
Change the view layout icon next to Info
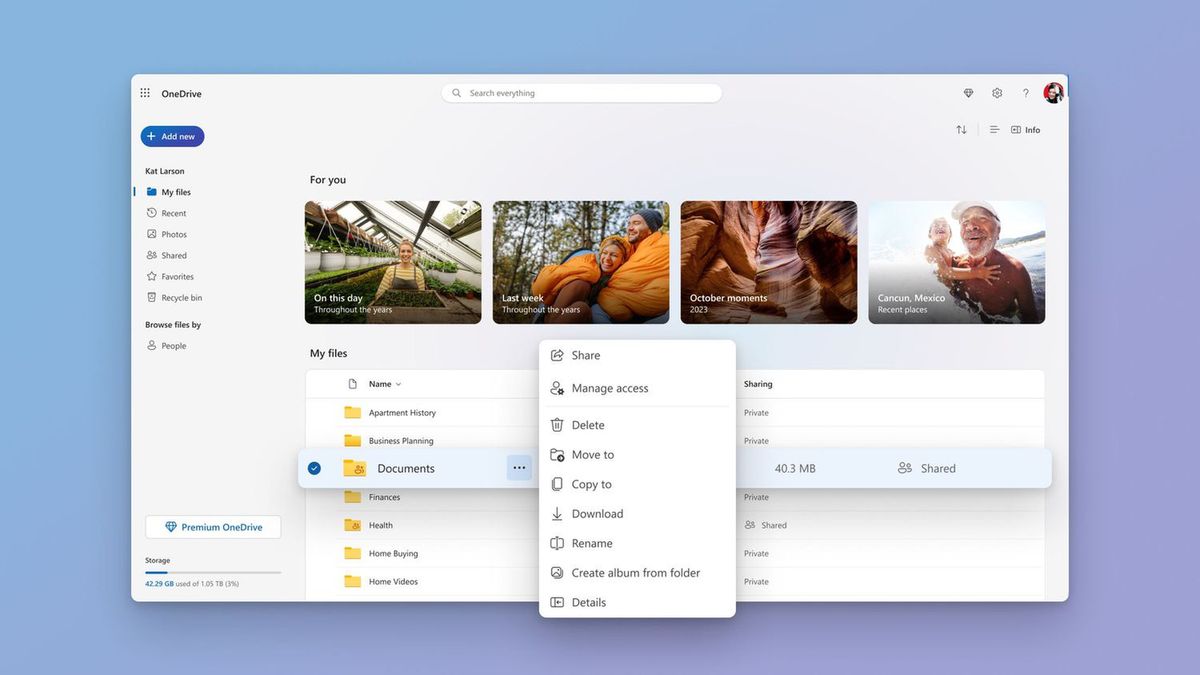click(993, 129)
